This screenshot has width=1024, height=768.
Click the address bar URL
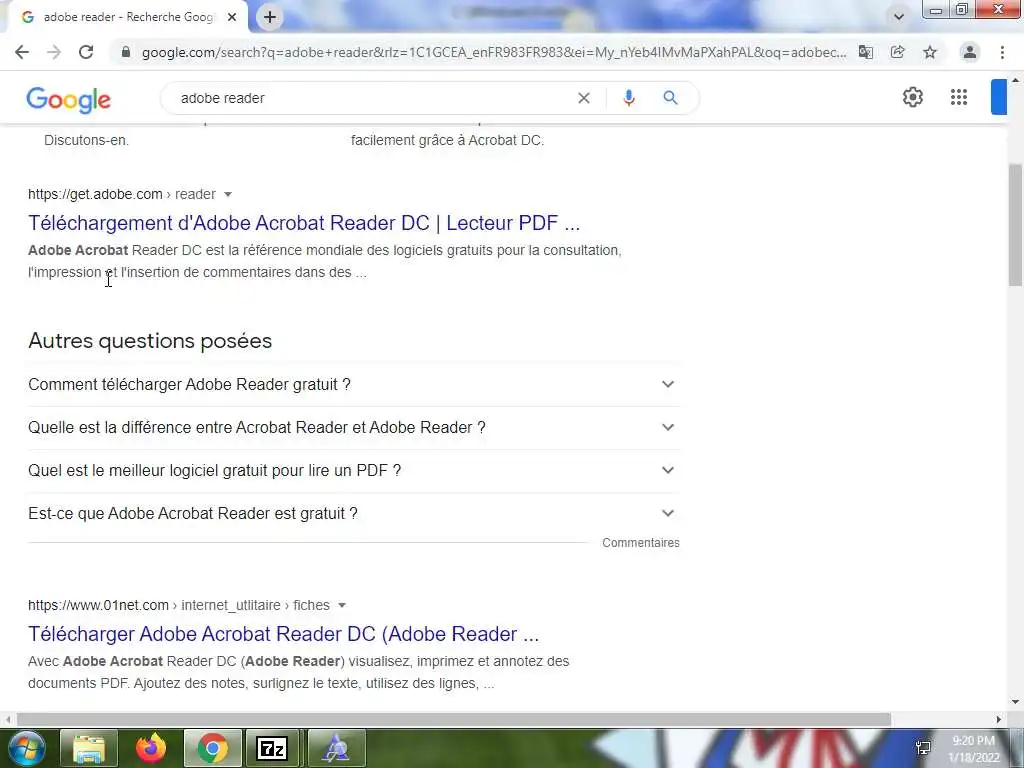pos(493,52)
